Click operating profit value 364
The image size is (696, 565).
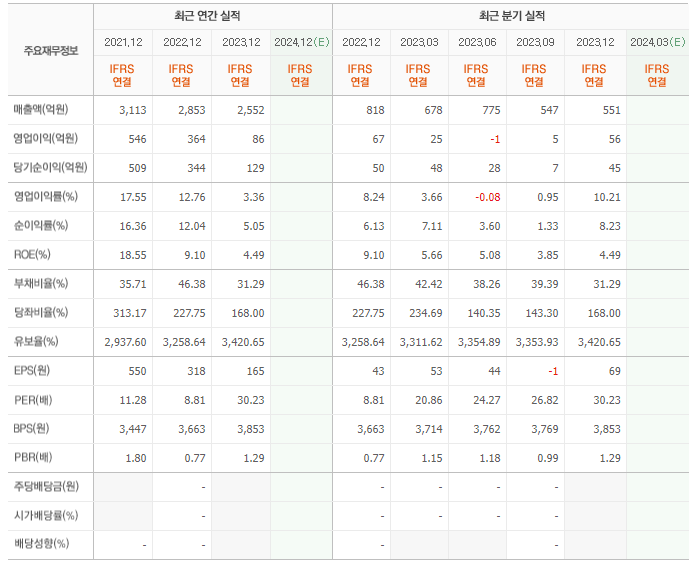[x=196, y=139]
